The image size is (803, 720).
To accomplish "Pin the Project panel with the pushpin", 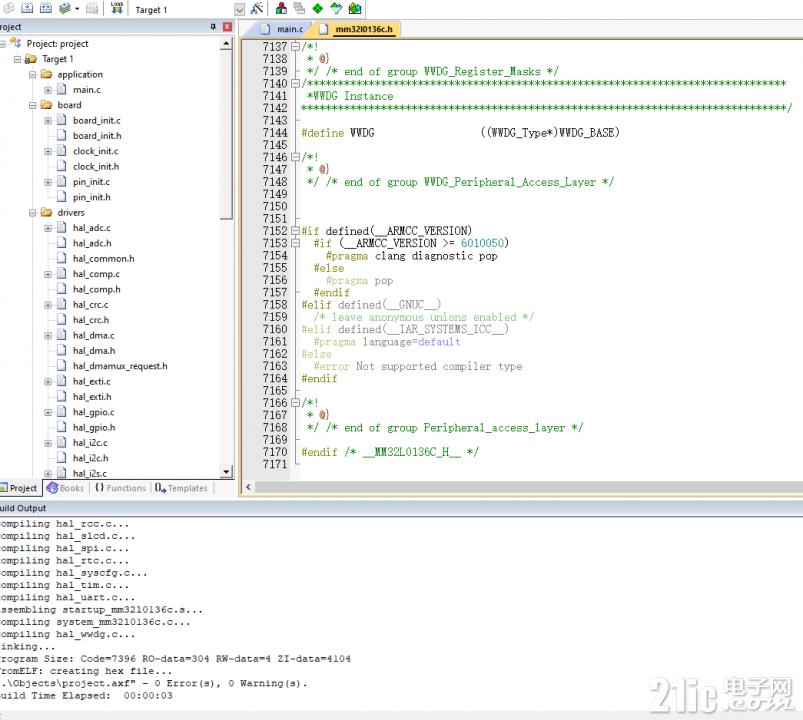I will pos(213,27).
